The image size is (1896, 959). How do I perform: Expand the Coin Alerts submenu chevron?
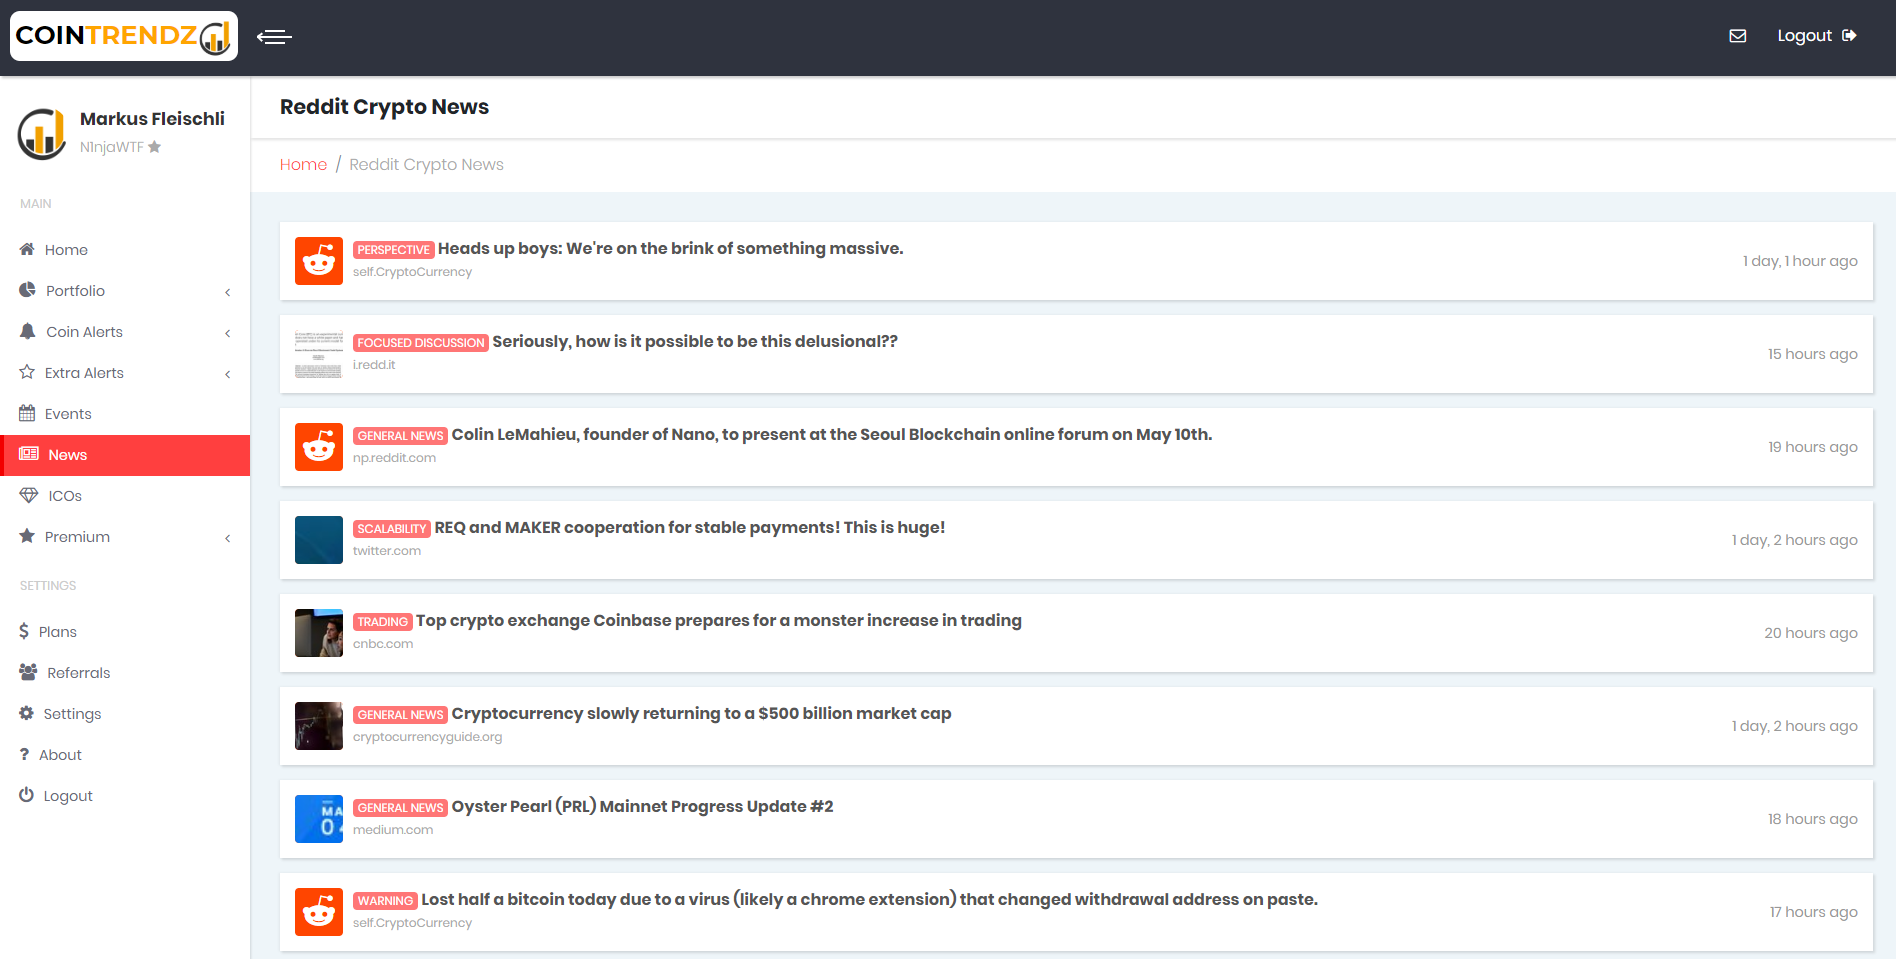click(x=228, y=333)
